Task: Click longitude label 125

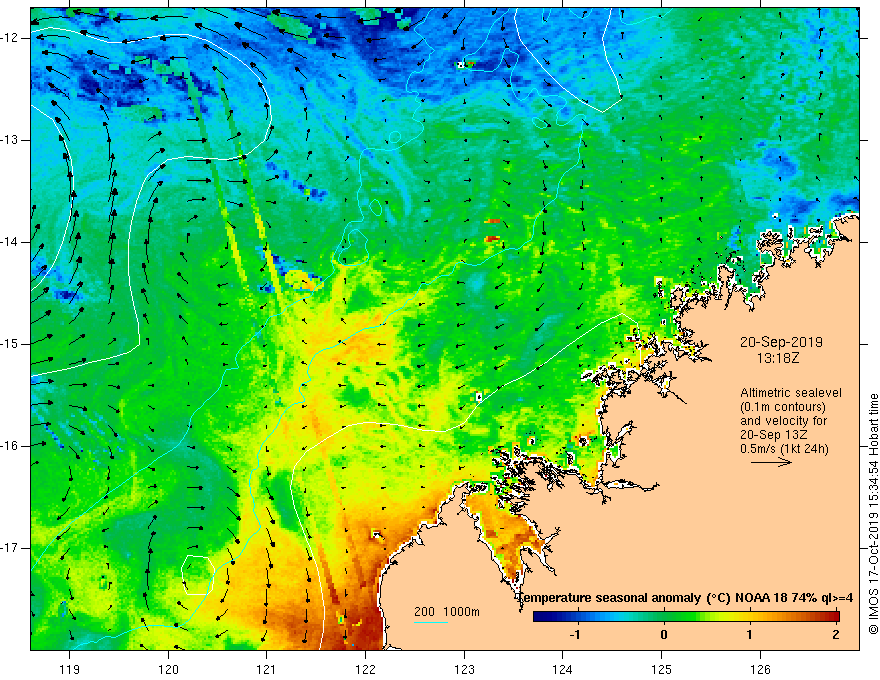Action: tap(662, 669)
